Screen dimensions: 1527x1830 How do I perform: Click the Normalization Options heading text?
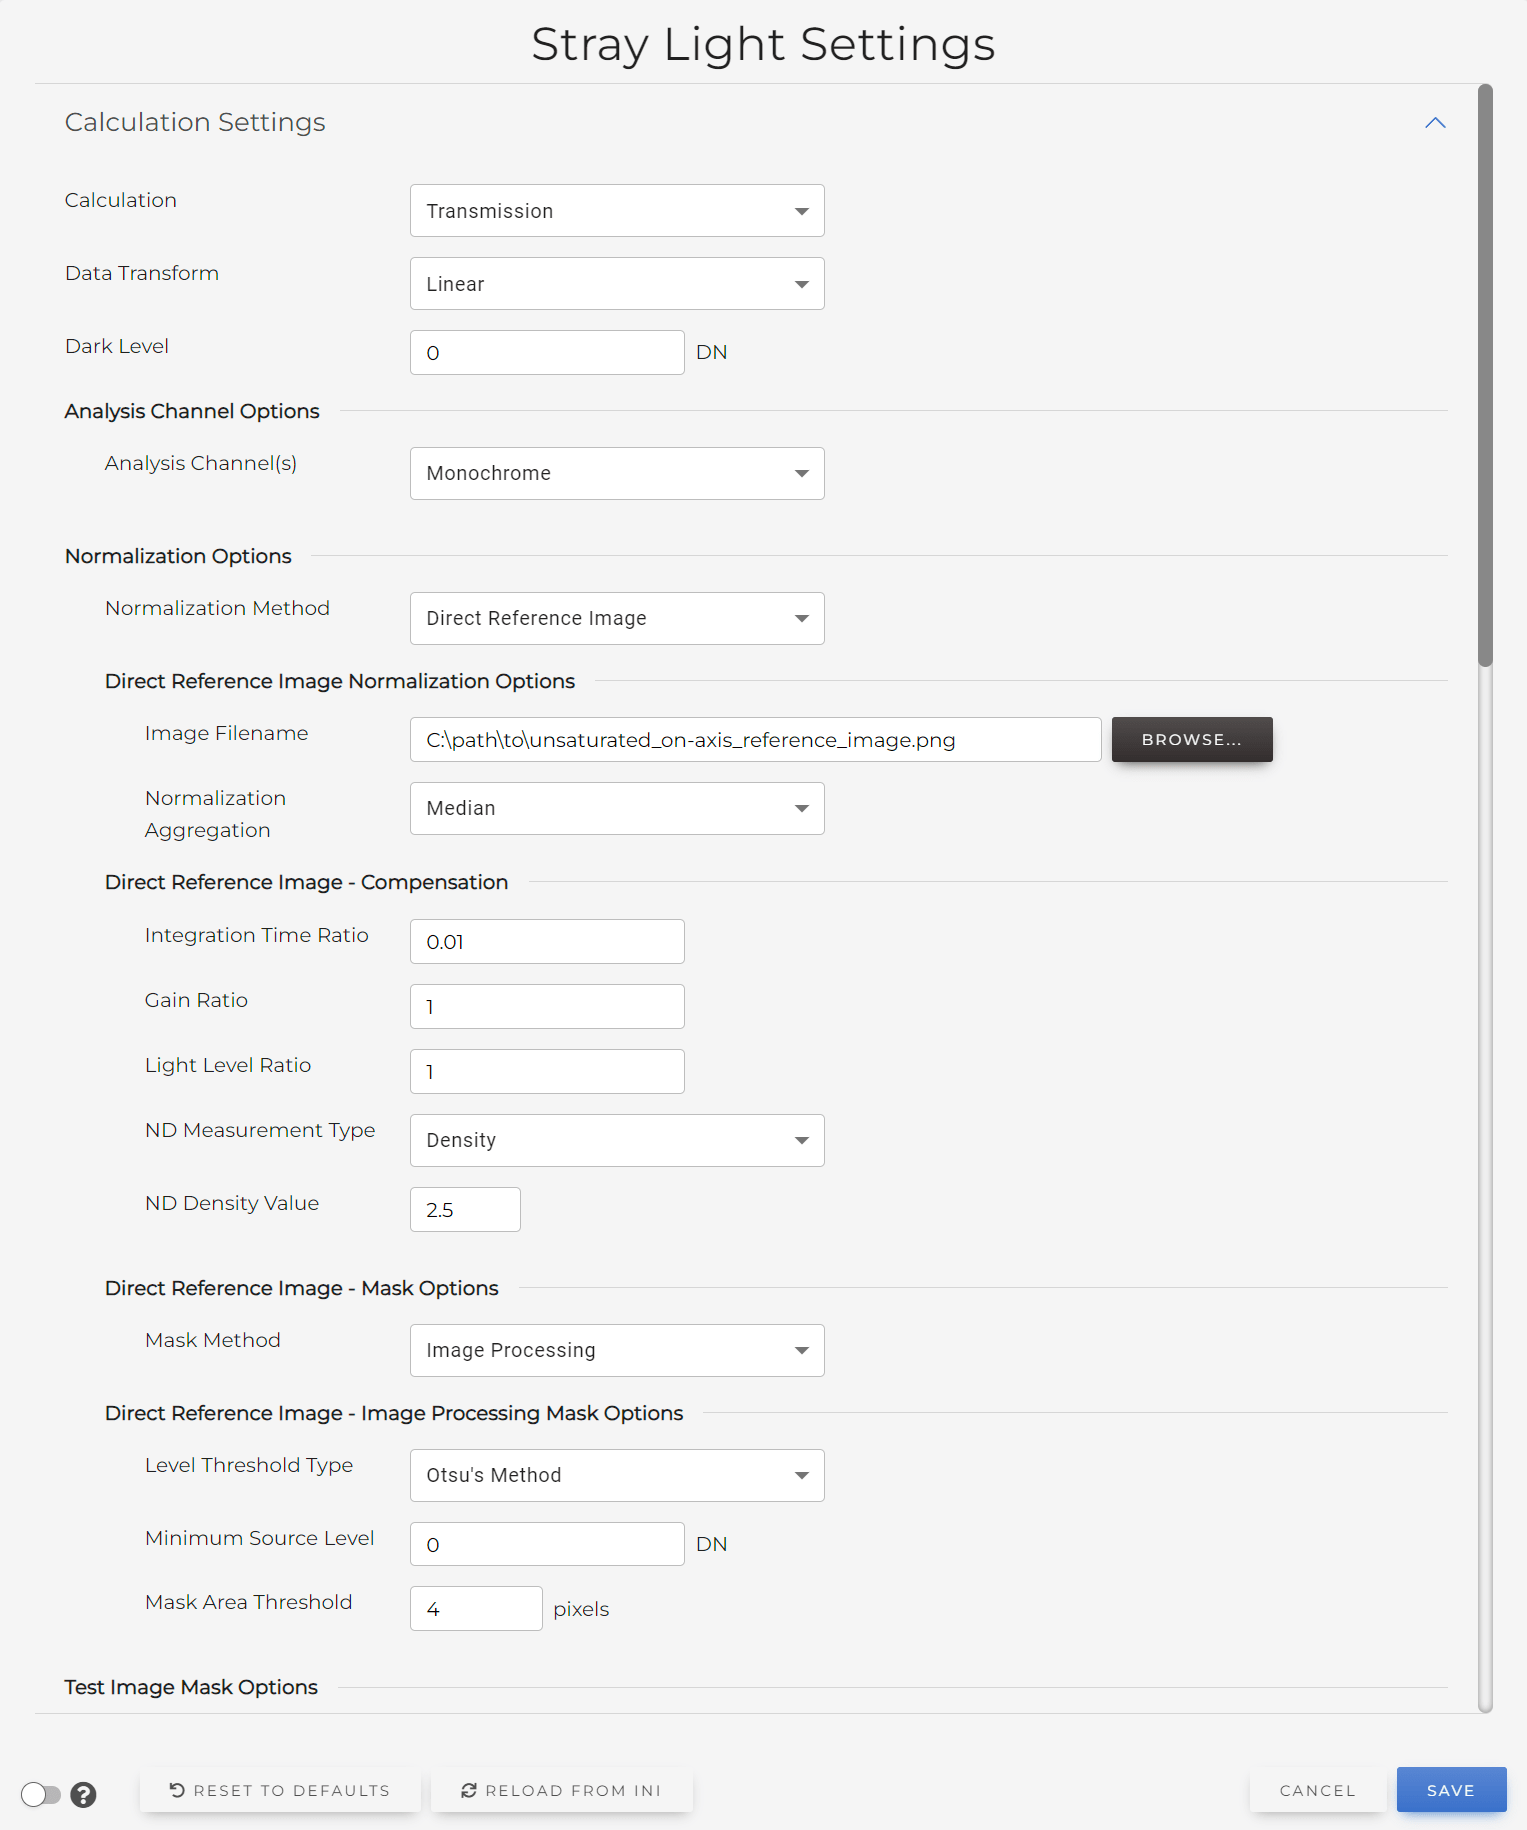click(x=178, y=556)
